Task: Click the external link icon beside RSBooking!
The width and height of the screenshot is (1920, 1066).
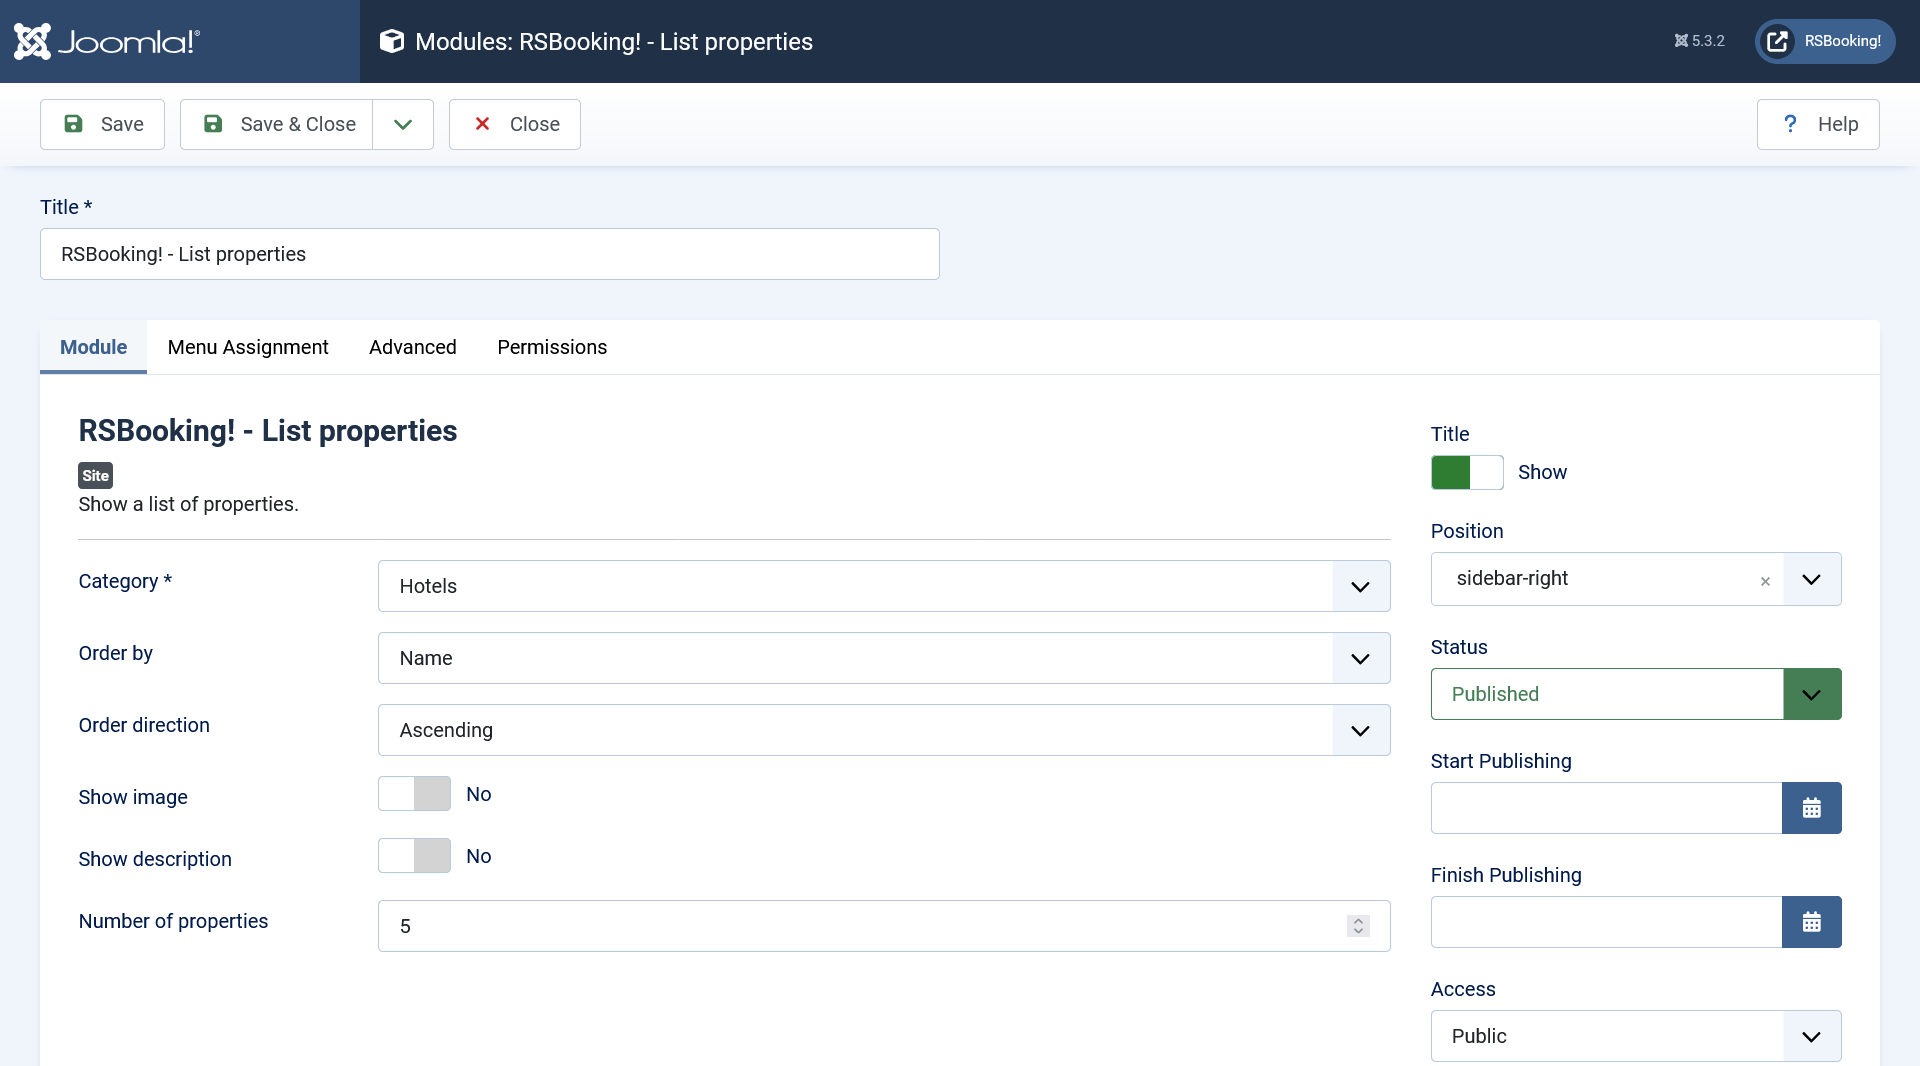Action: (1777, 41)
